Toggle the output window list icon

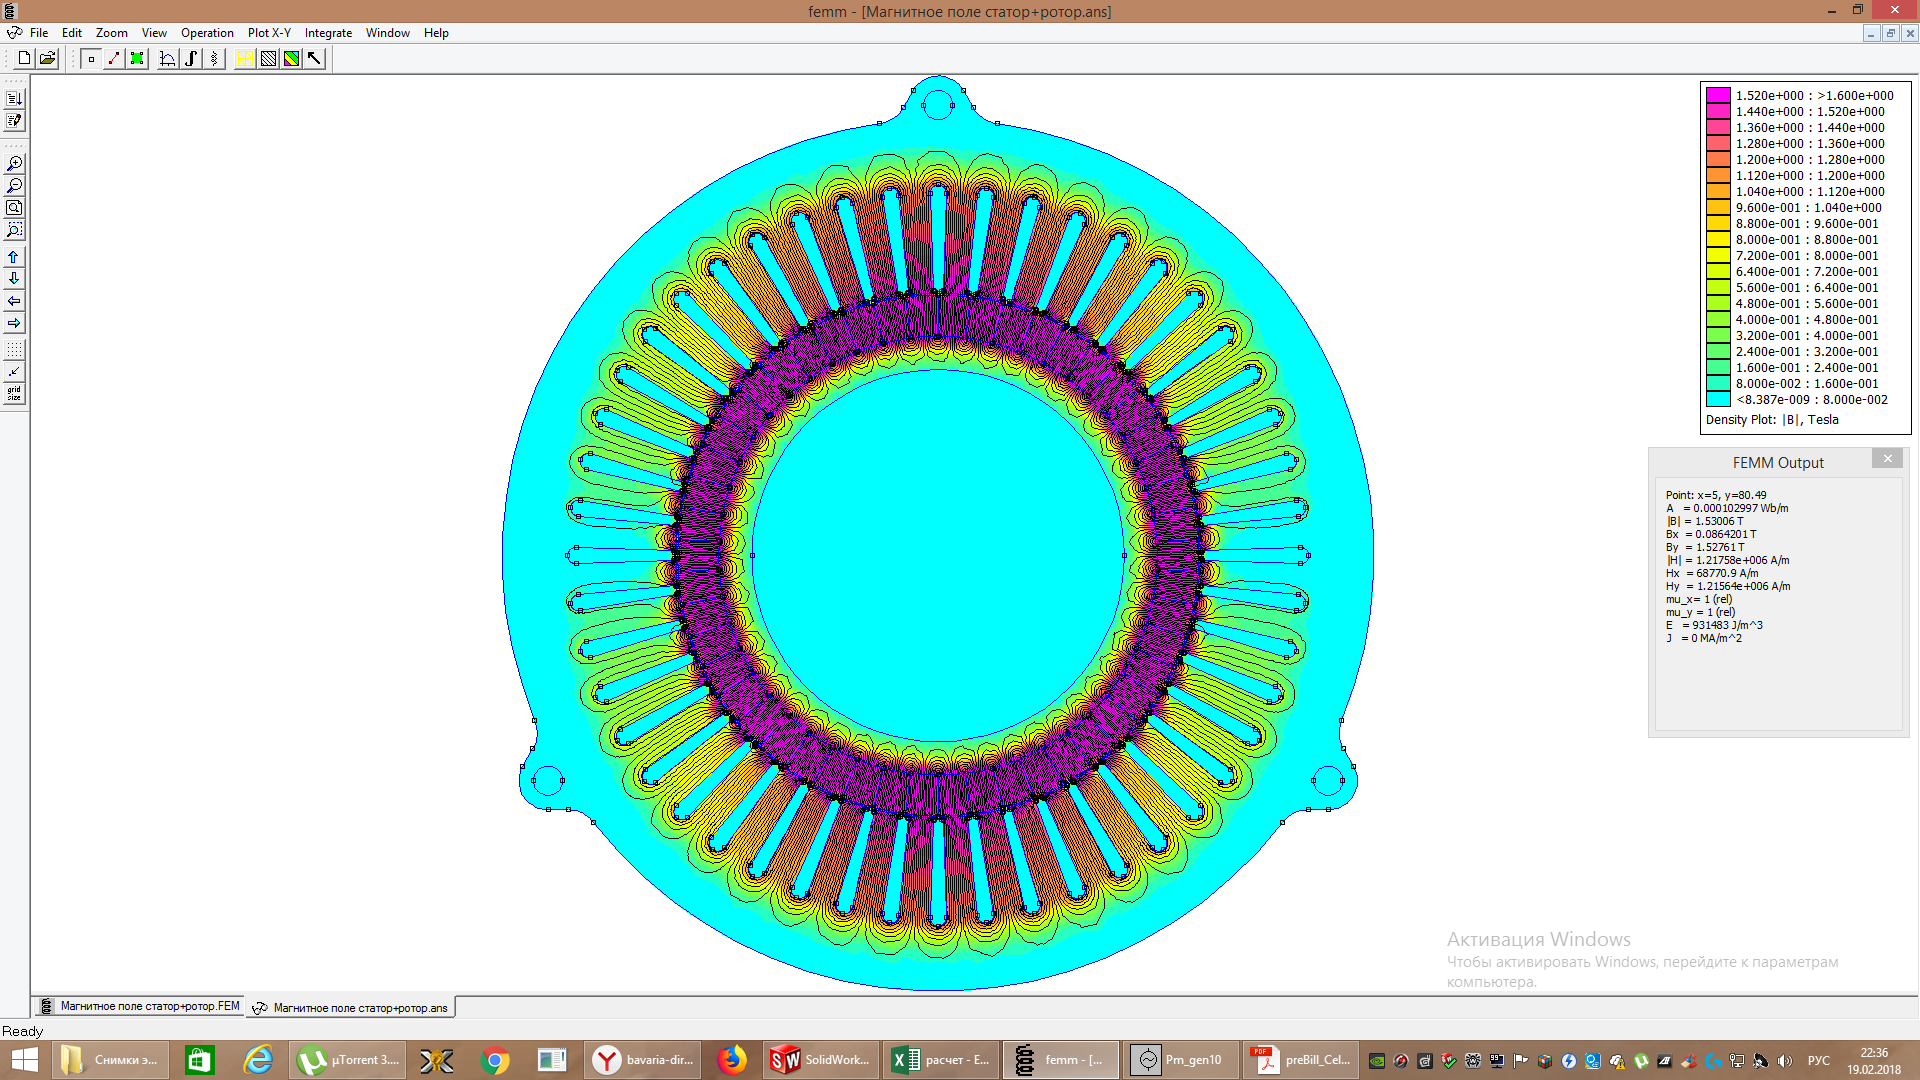(x=14, y=98)
